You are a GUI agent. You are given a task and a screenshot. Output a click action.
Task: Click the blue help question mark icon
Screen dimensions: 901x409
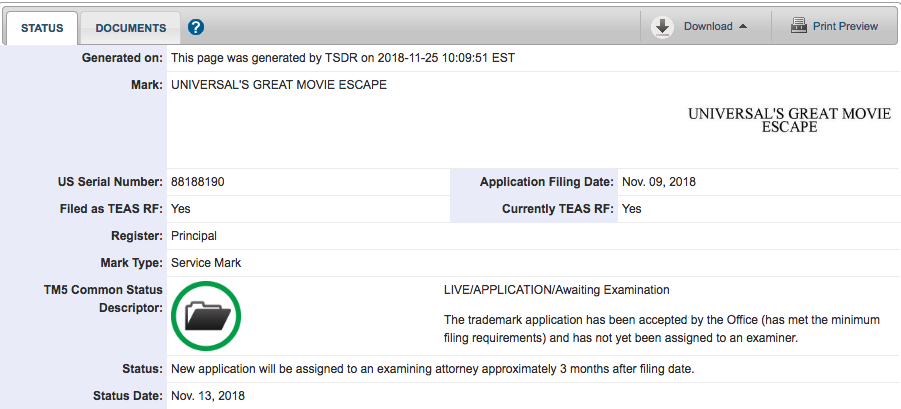point(196,27)
